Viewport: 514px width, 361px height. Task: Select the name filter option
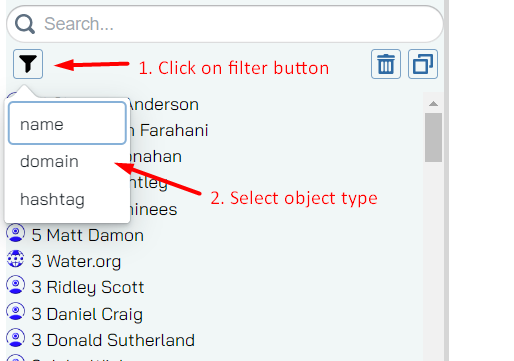point(67,123)
